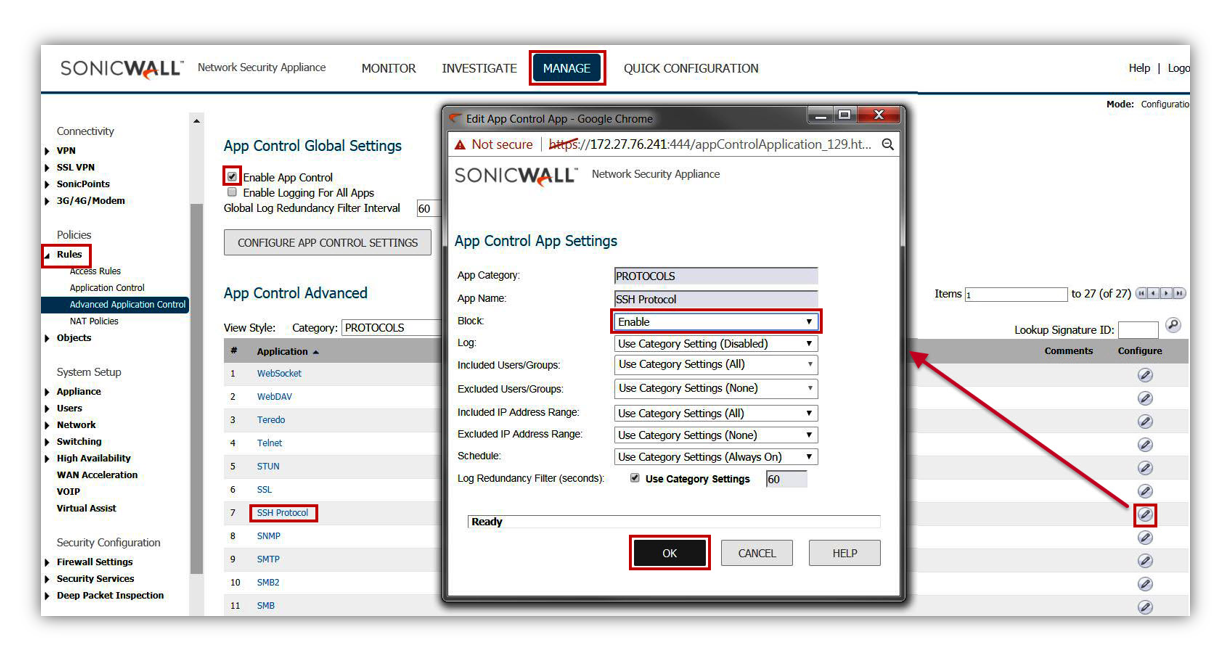Edit SSH Protocol using its pencil icon
1227x651 pixels.
[x=1145, y=515]
